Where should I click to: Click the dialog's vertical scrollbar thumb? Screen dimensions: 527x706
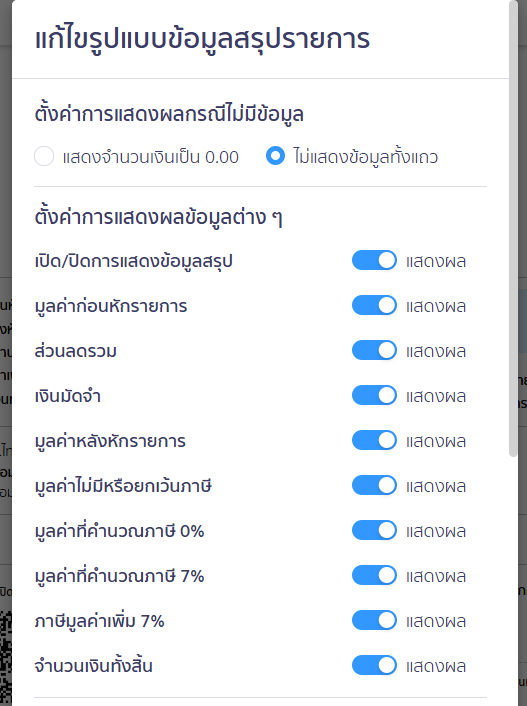click(513, 229)
